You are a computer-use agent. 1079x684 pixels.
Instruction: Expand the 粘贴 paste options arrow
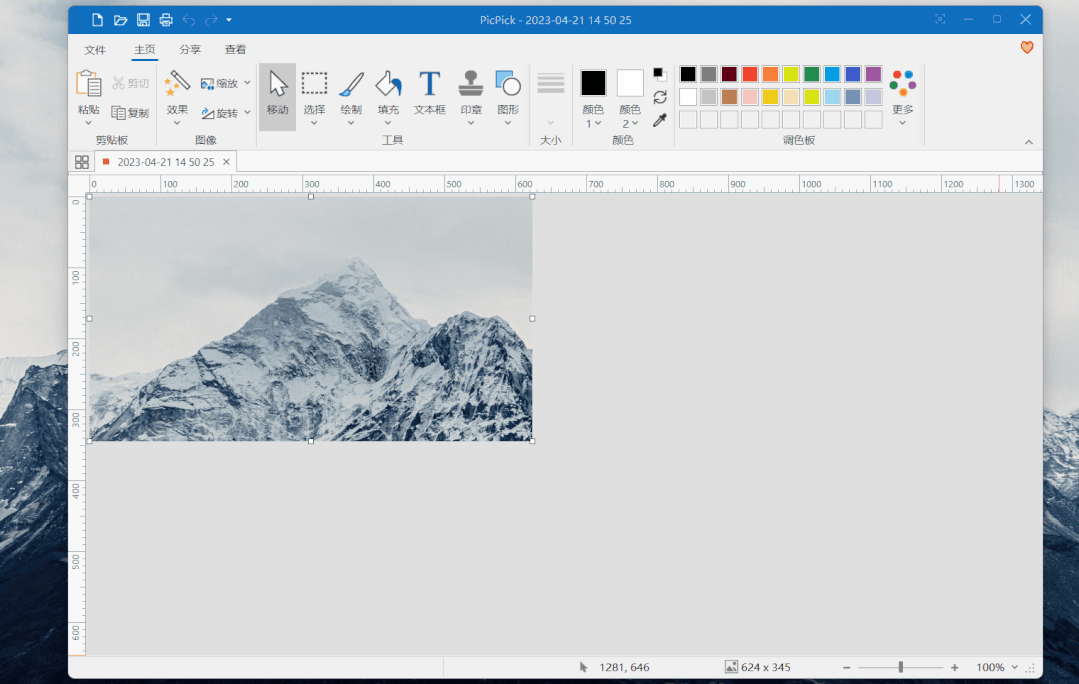point(88,123)
